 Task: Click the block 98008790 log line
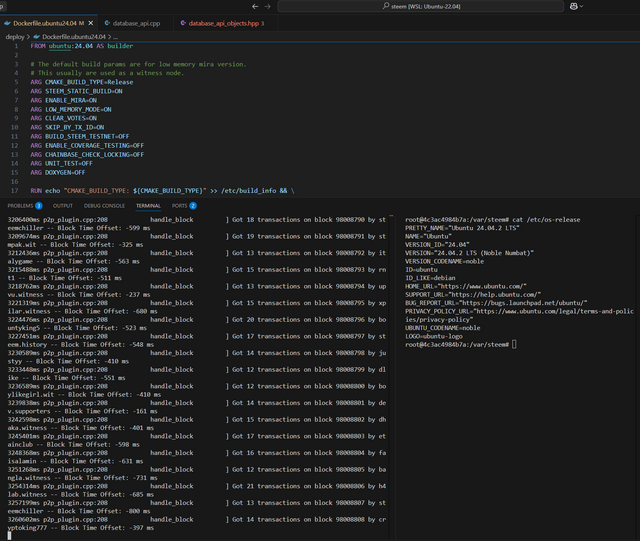pyautogui.click(x=197, y=220)
